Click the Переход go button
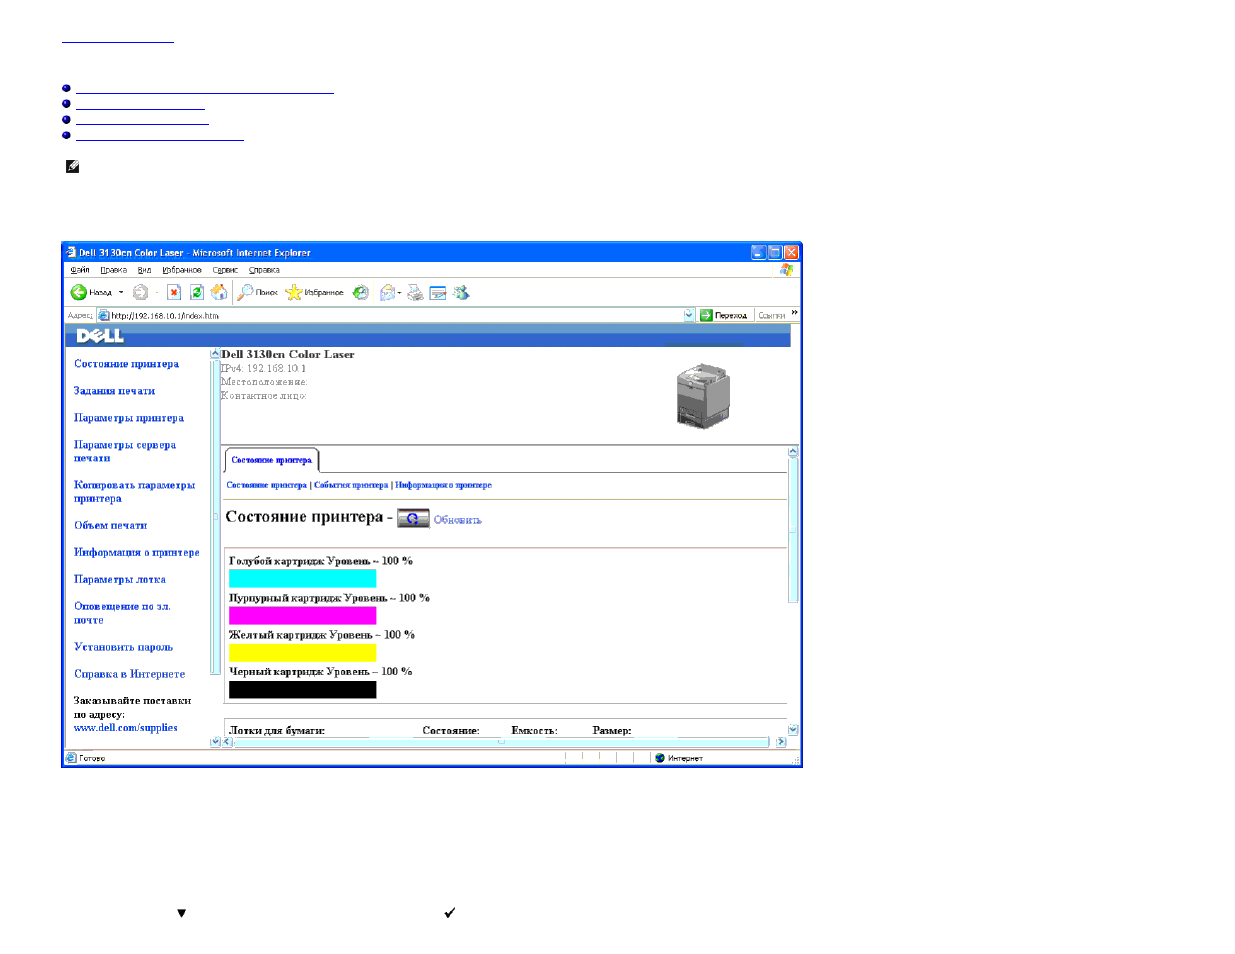Image resolution: width=1235 pixels, height=954 pixels. [x=724, y=315]
